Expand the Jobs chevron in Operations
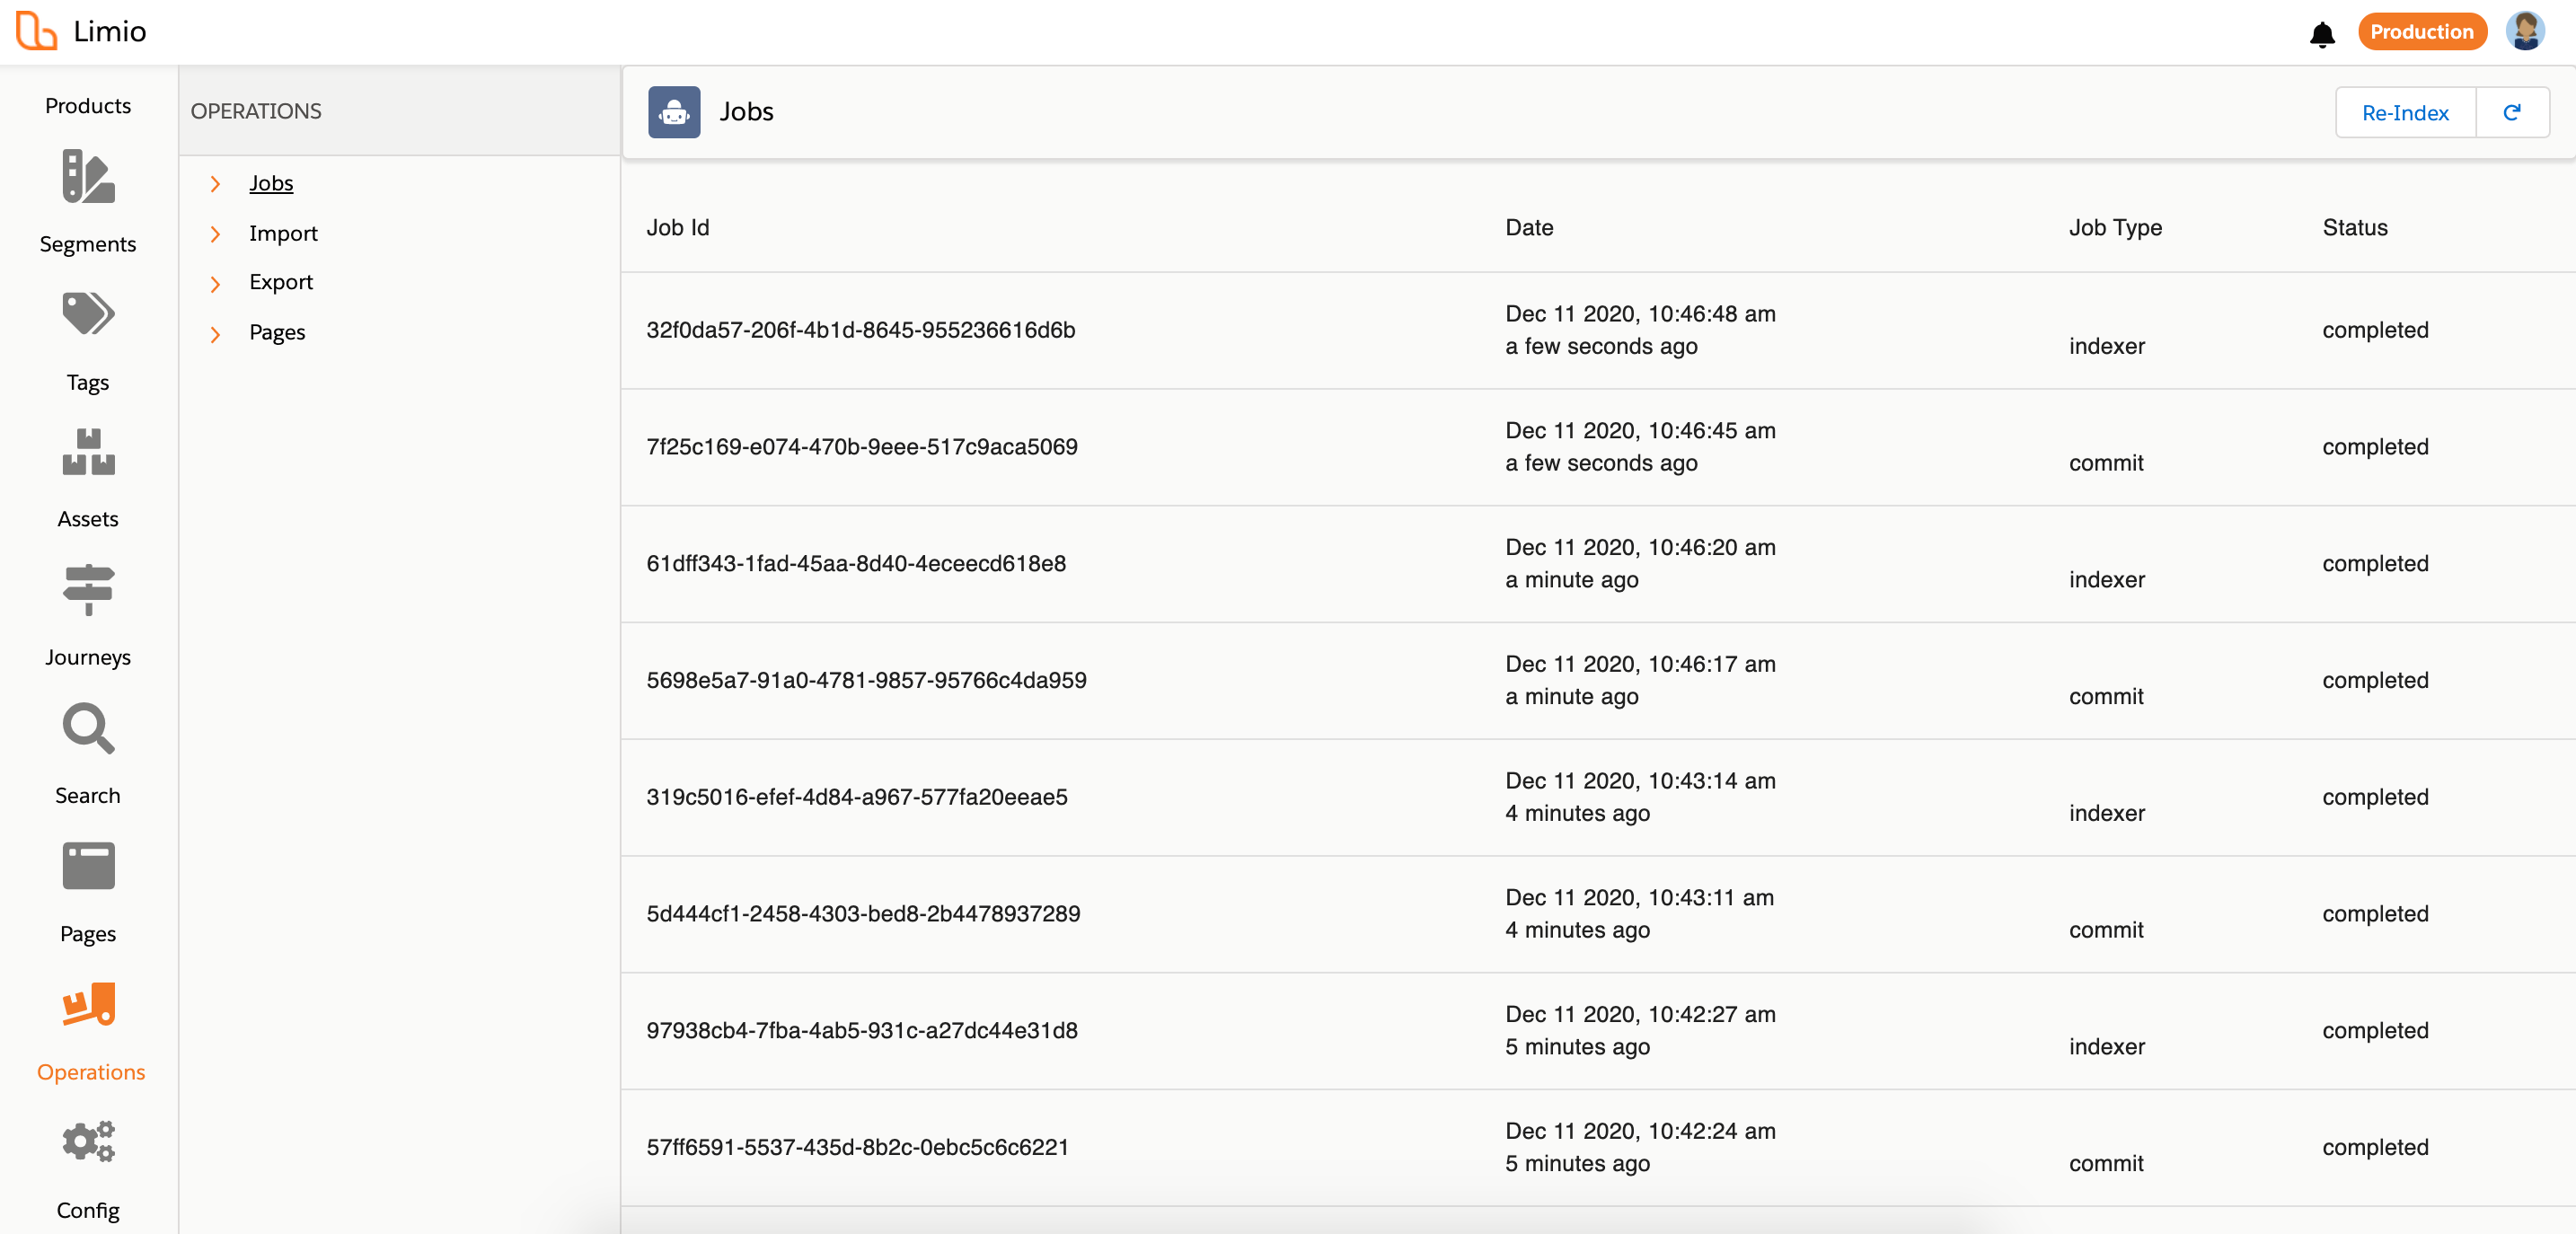This screenshot has height=1234, width=2576. [215, 184]
